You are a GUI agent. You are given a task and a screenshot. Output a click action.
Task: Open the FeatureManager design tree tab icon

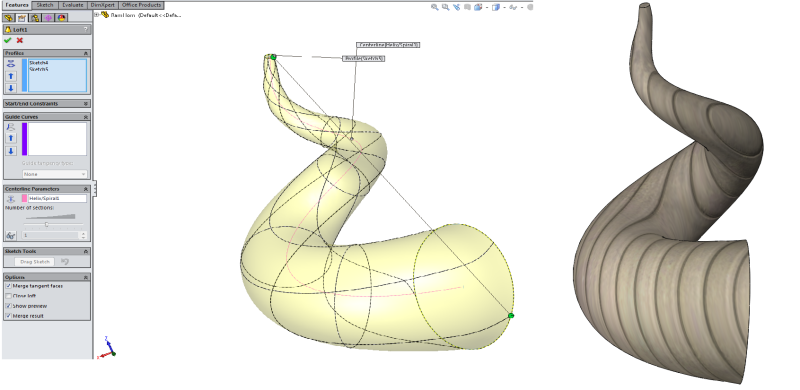pos(8,18)
